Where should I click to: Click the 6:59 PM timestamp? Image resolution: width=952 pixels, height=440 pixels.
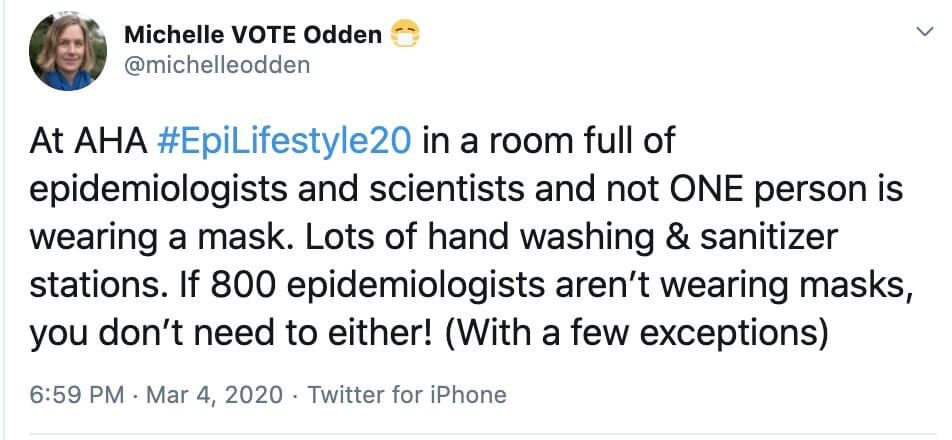(76, 395)
